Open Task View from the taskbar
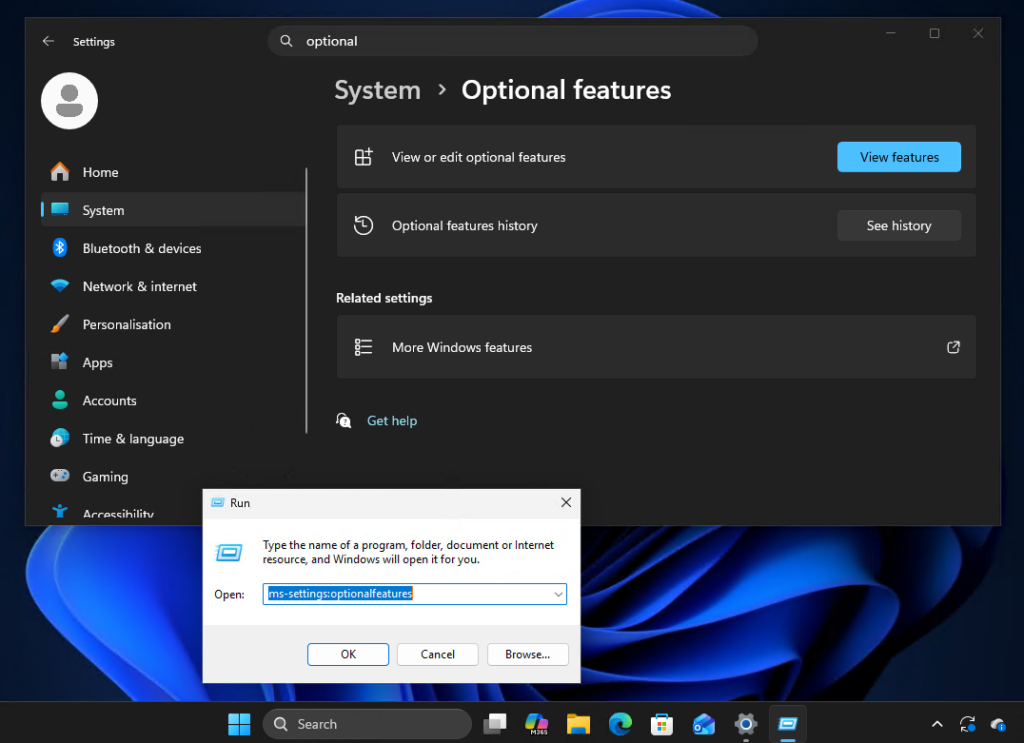 495,723
